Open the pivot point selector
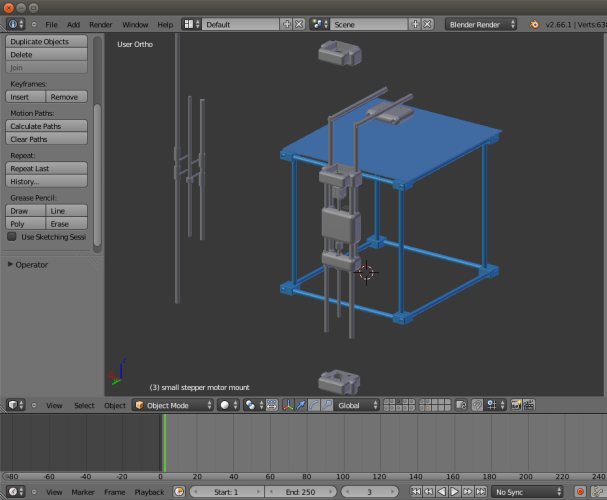Screen dimensions: 607x500 tap(254, 405)
